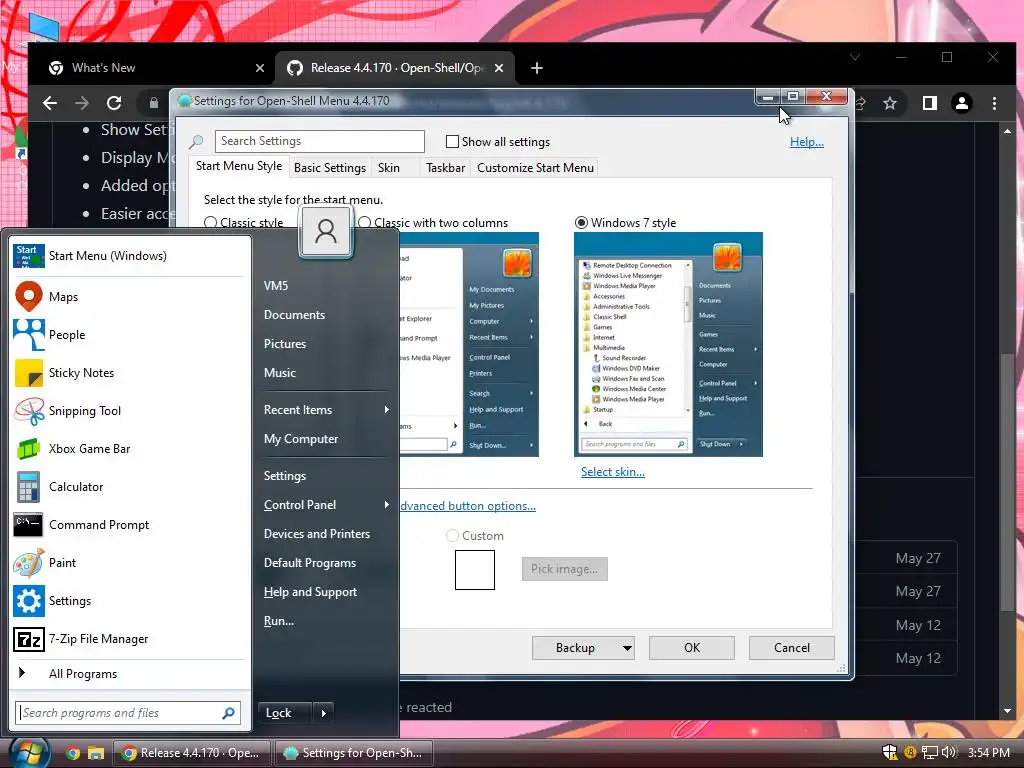
Task: Click Cancel in settings dialog
Action: pyautogui.click(x=792, y=648)
